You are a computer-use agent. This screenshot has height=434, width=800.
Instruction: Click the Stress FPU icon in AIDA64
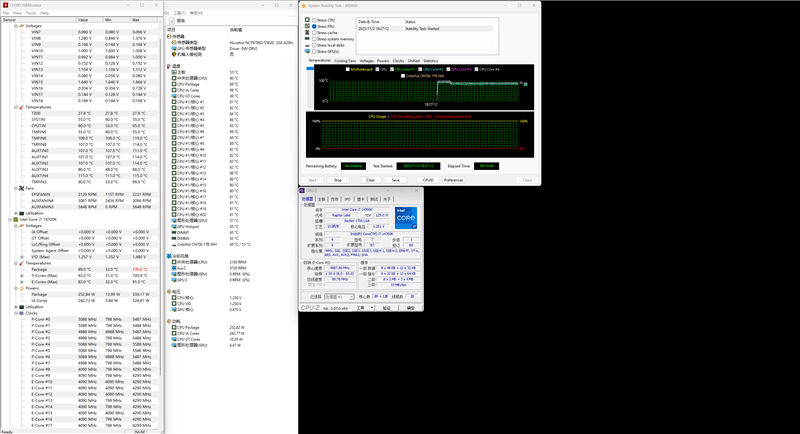click(307, 26)
